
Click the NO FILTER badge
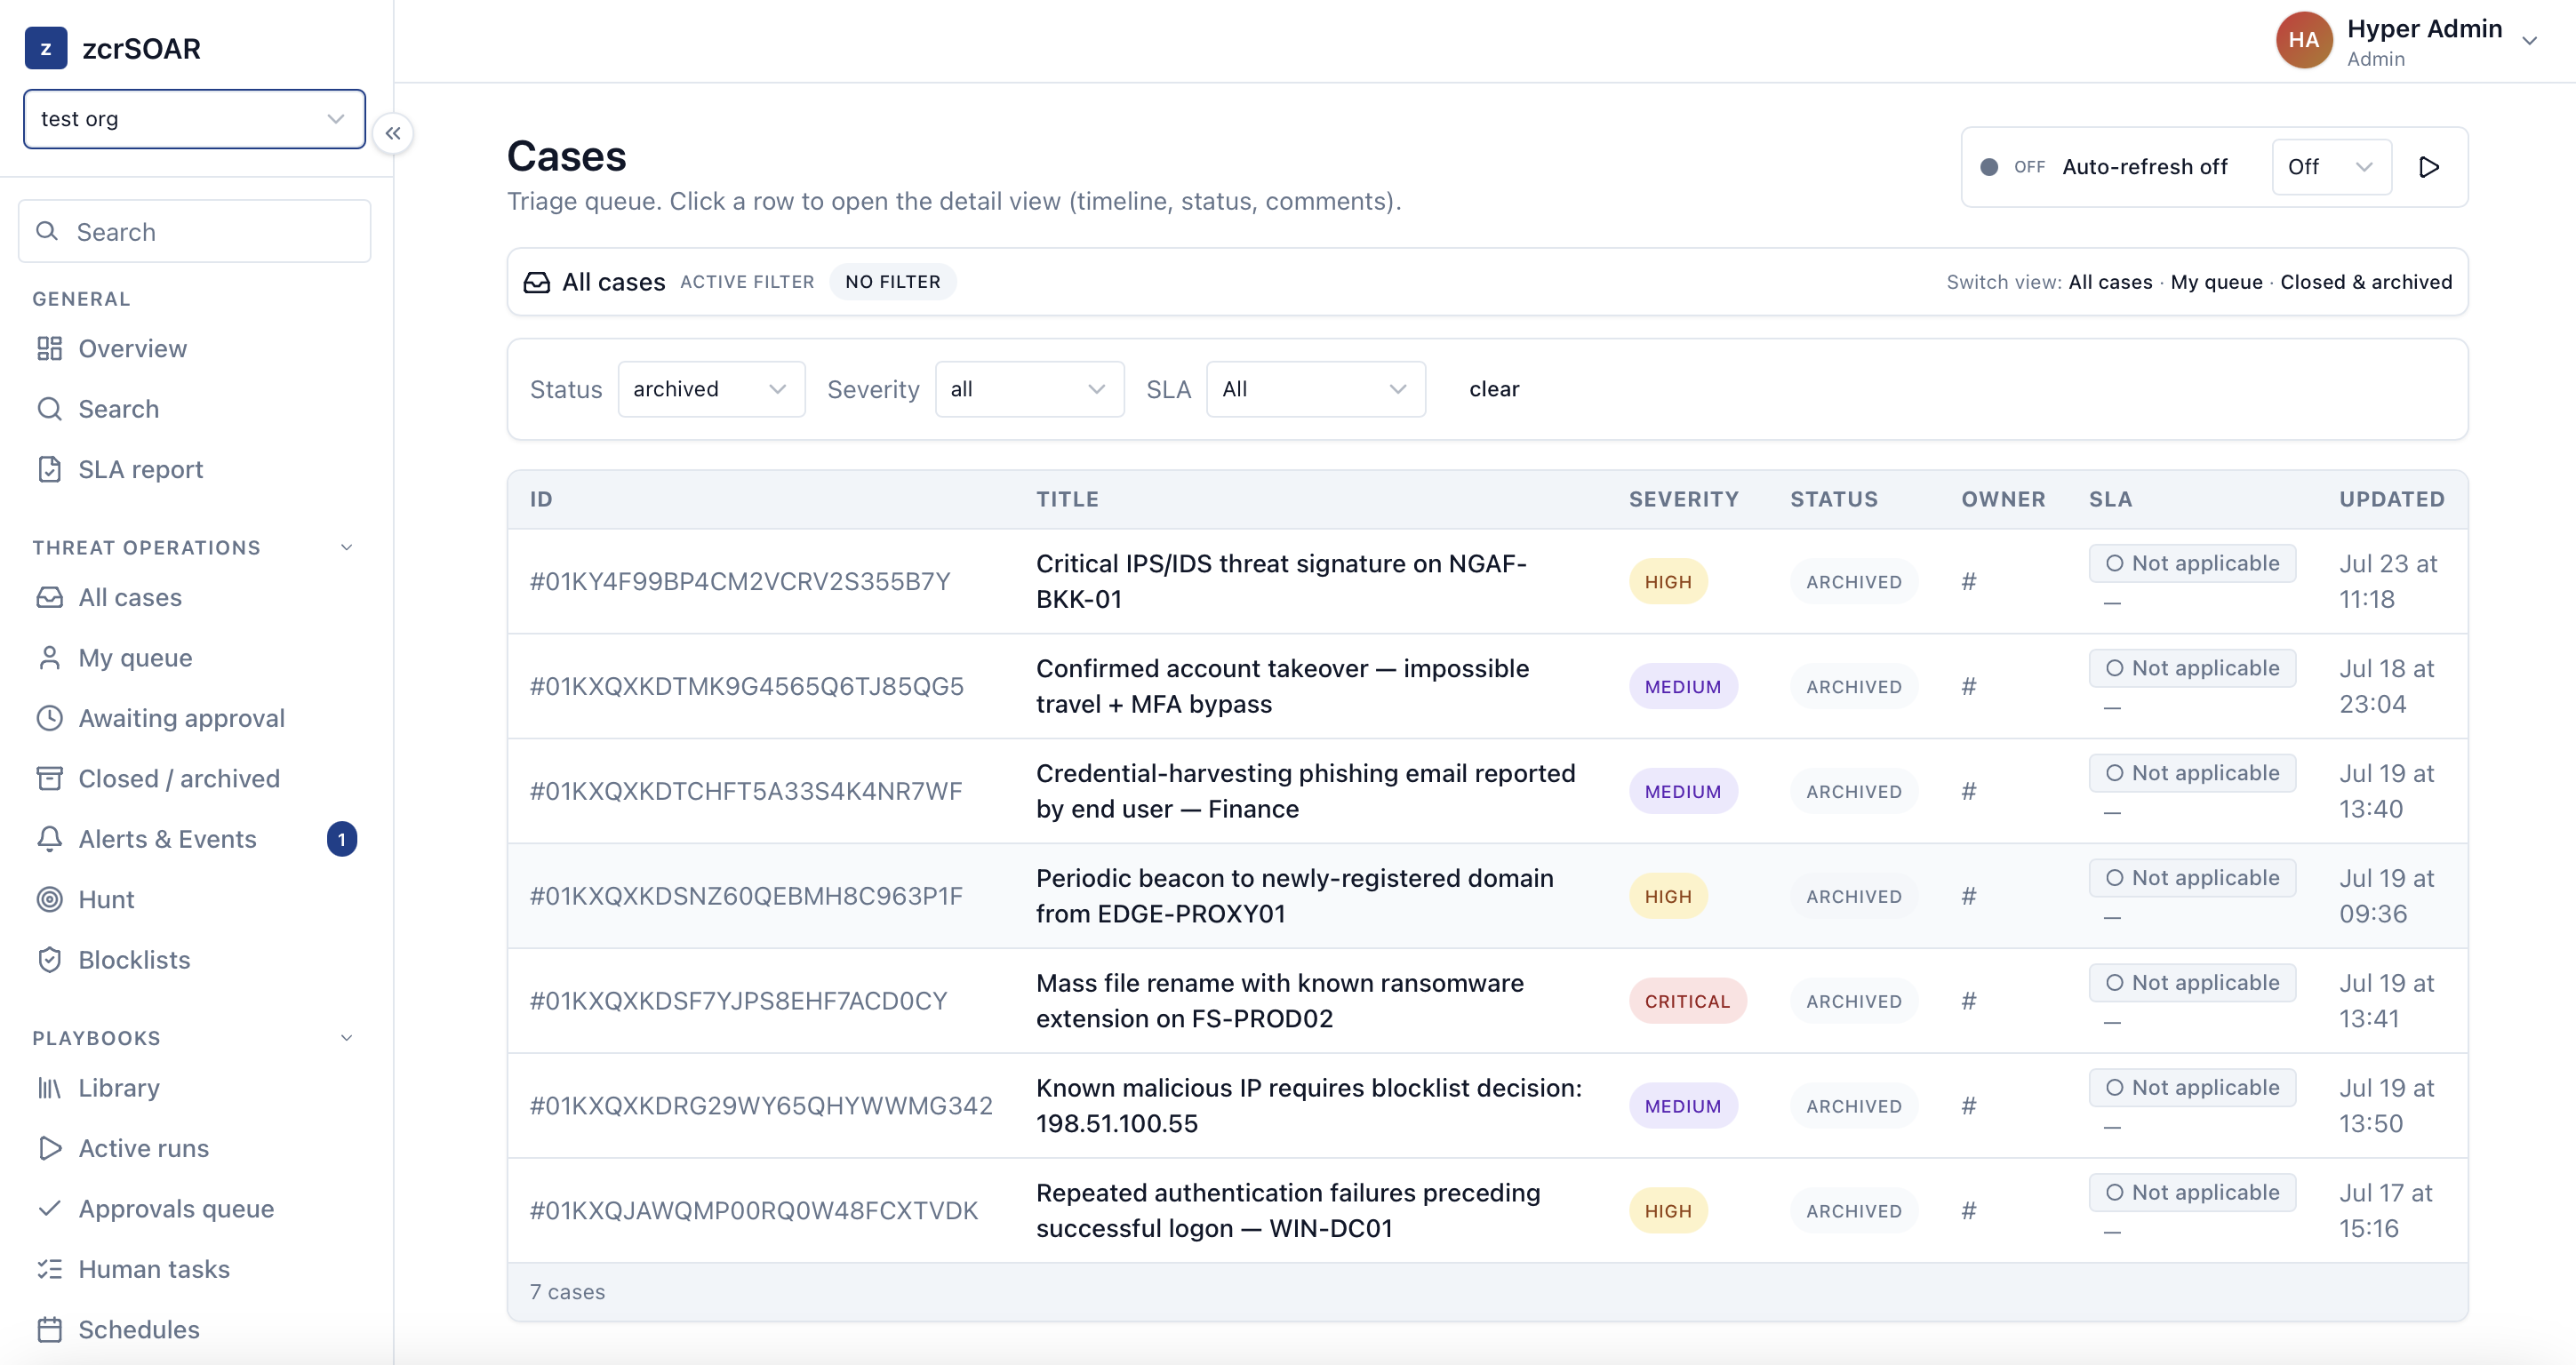point(893,282)
